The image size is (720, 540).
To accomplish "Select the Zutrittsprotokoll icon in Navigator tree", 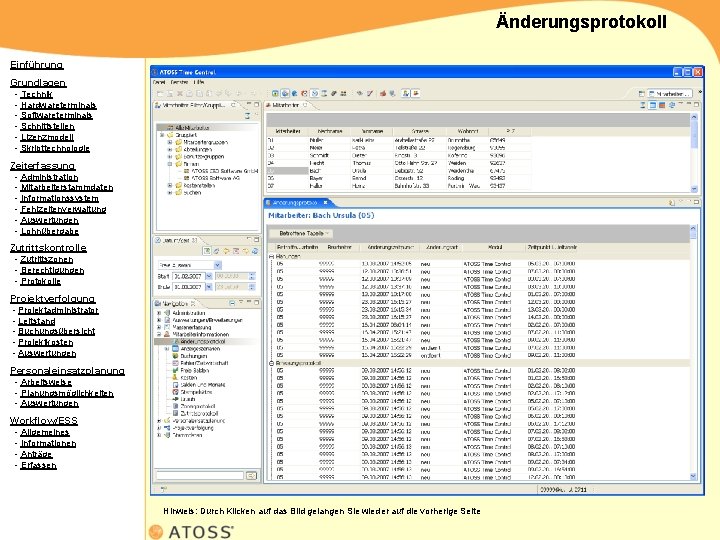I will pos(175,413).
